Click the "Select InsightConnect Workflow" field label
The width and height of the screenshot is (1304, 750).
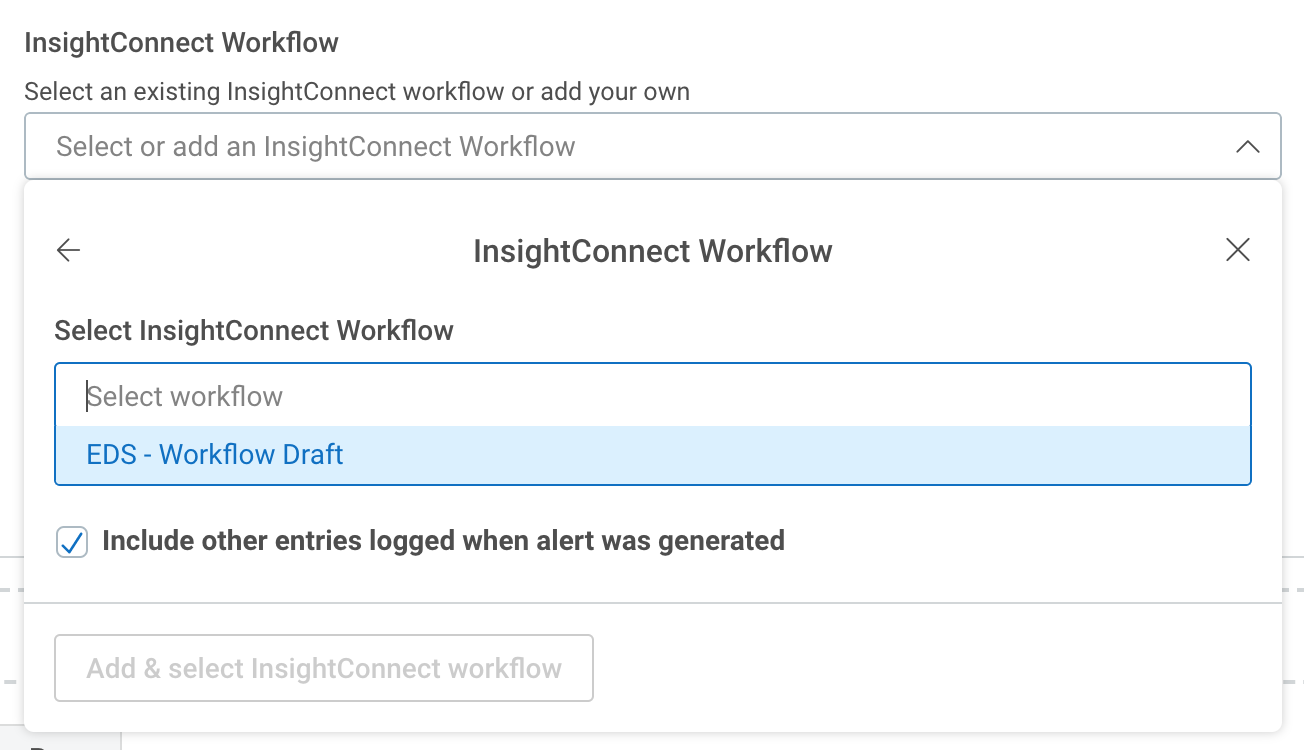[254, 331]
